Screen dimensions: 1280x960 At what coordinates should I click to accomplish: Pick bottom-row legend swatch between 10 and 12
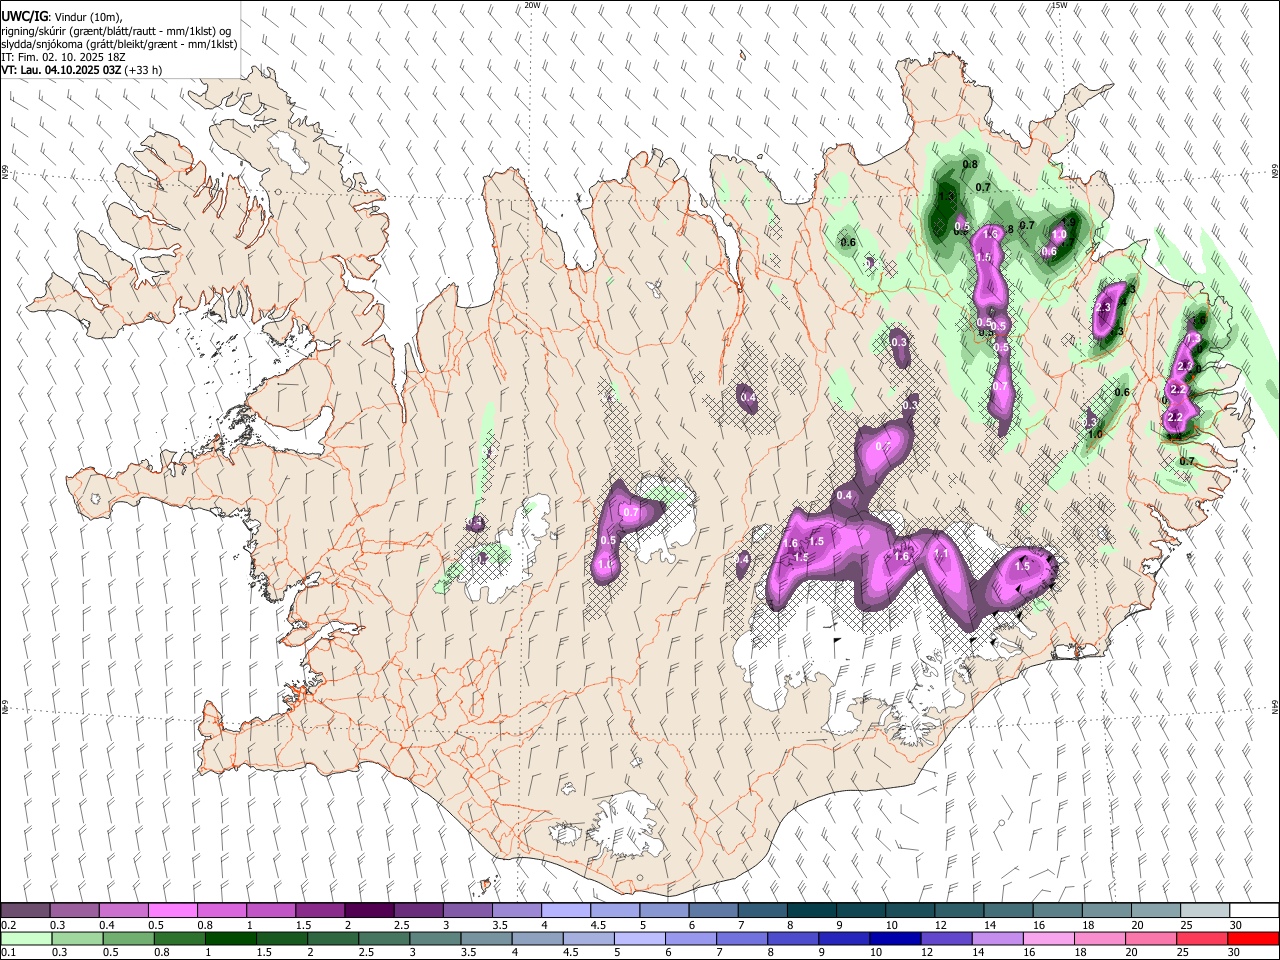pyautogui.click(x=894, y=939)
